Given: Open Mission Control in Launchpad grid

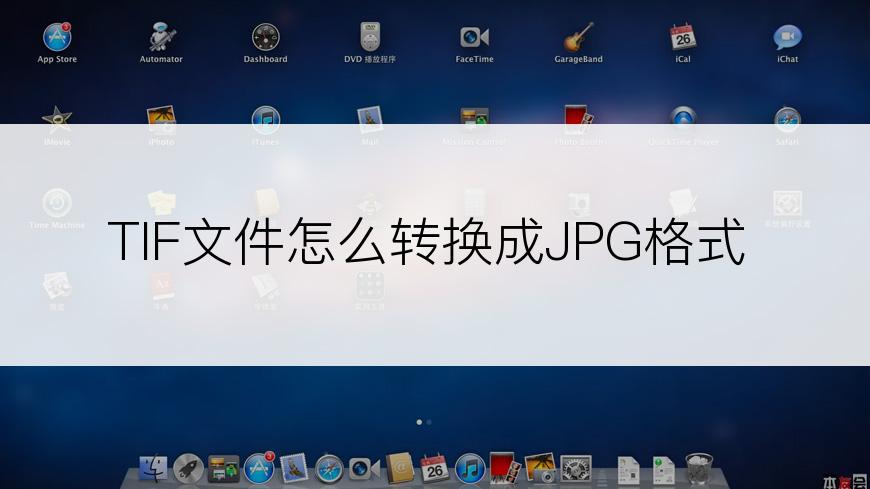Looking at the screenshot, I should [x=474, y=119].
